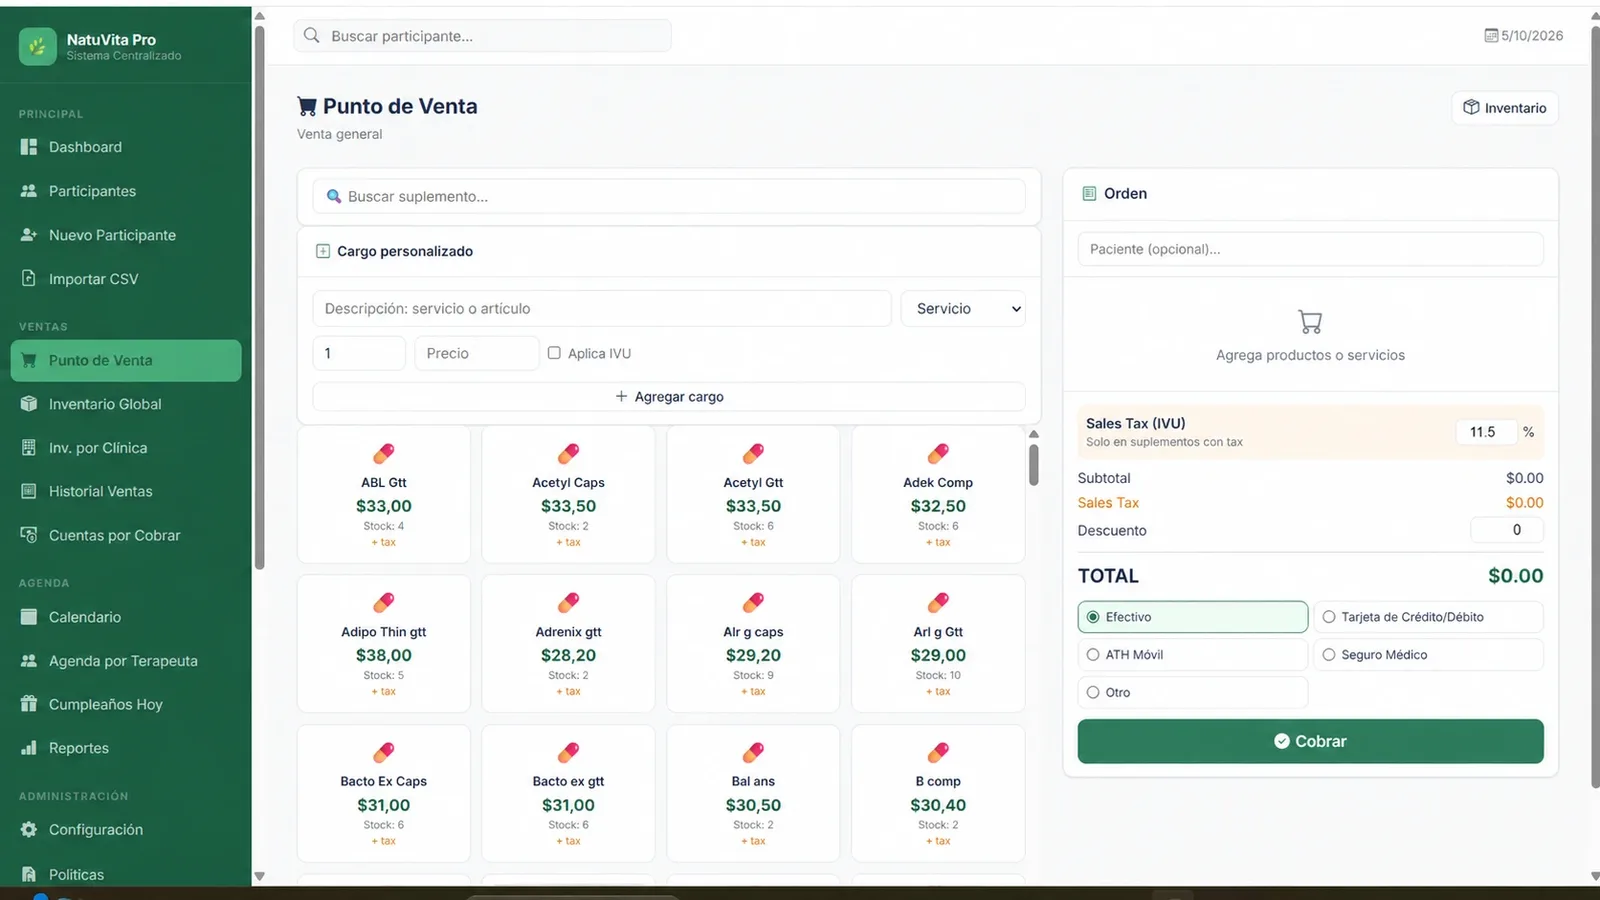Click the magnifier icon in Buscar participante
This screenshot has height=900, width=1600.
coord(312,35)
